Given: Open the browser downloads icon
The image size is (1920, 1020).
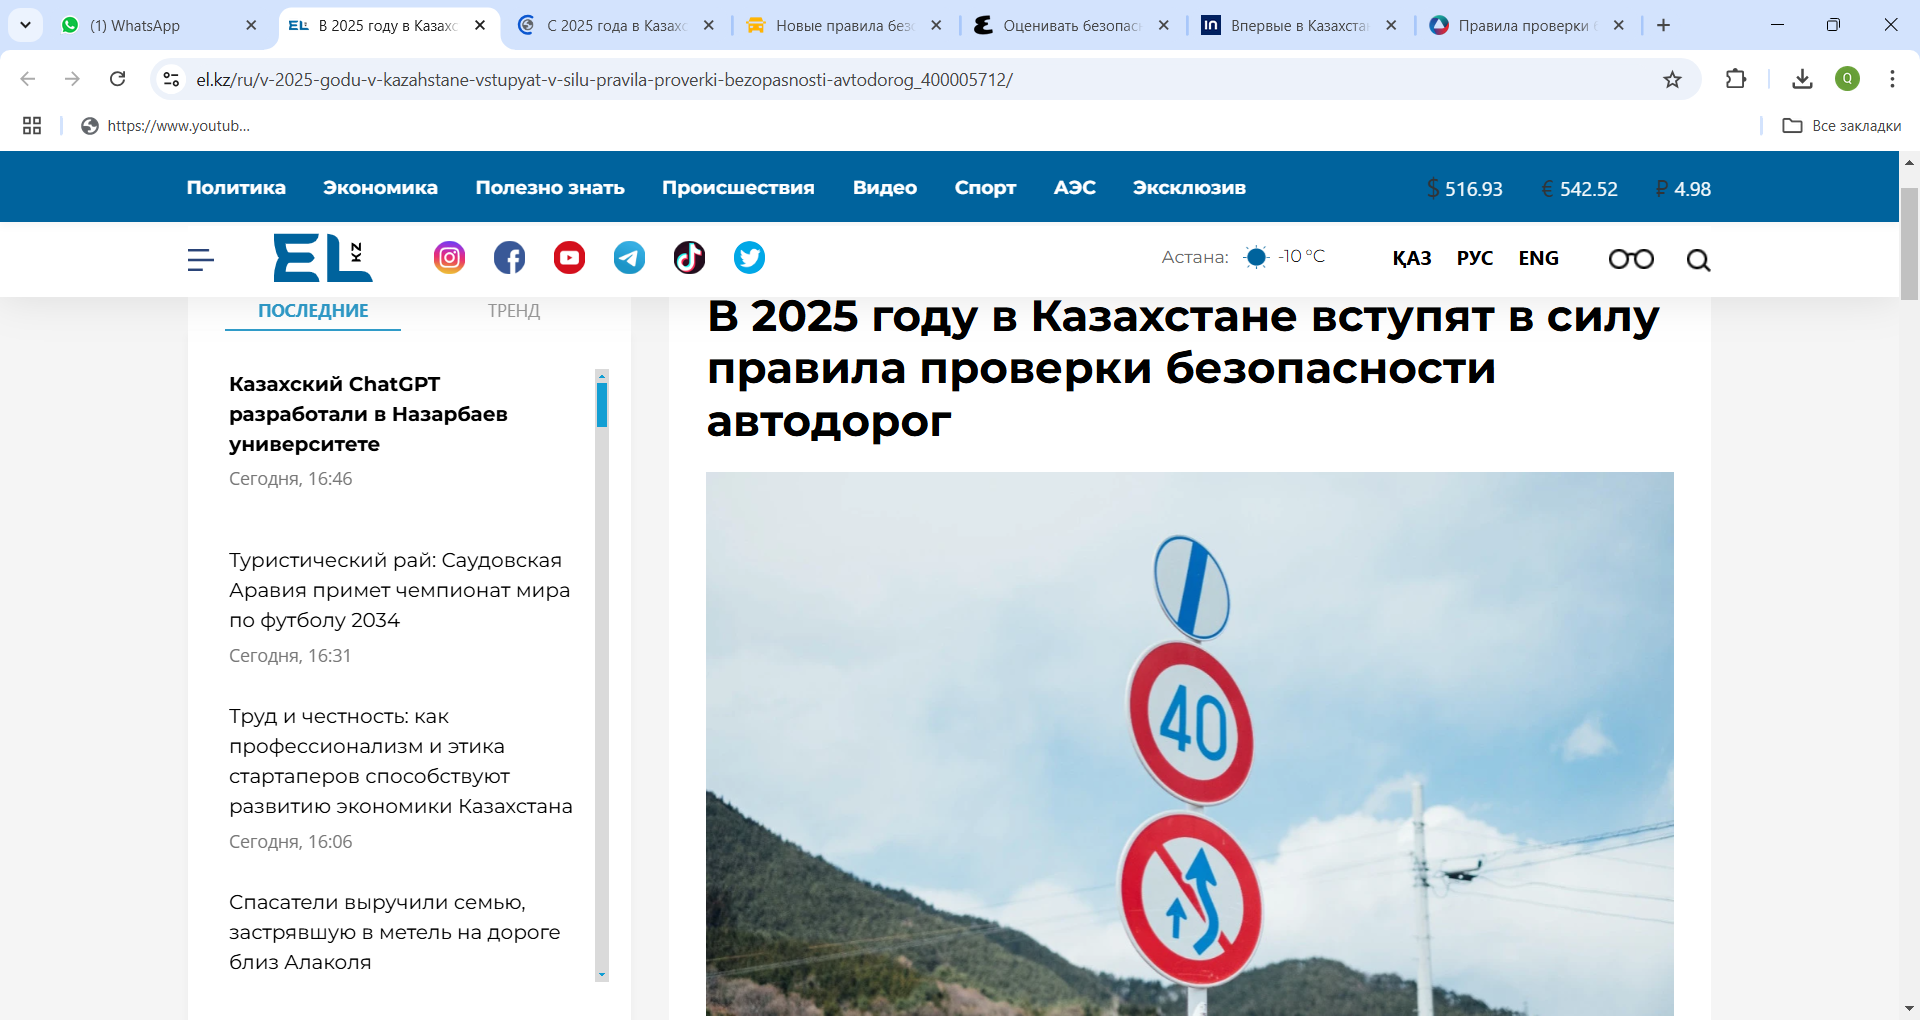Looking at the screenshot, I should point(1802,79).
